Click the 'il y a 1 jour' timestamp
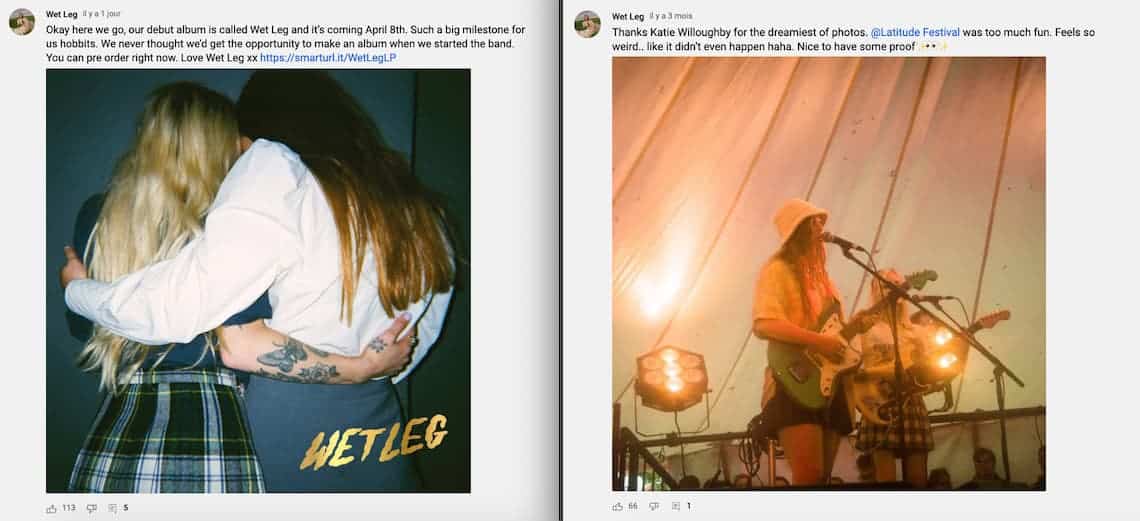1140x521 pixels. click(x=101, y=14)
